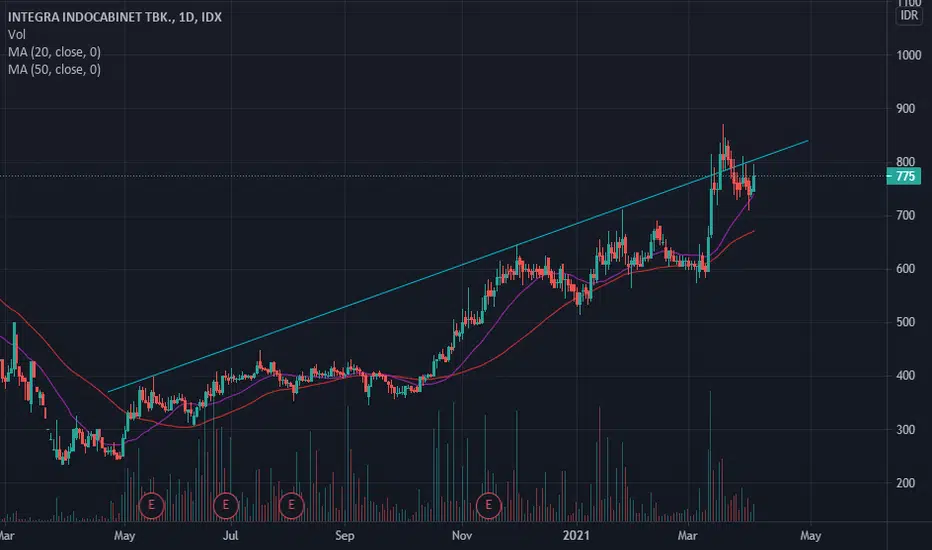The width and height of the screenshot is (932, 550).
Task: Click the Nov label on time axis
Action: [462, 536]
